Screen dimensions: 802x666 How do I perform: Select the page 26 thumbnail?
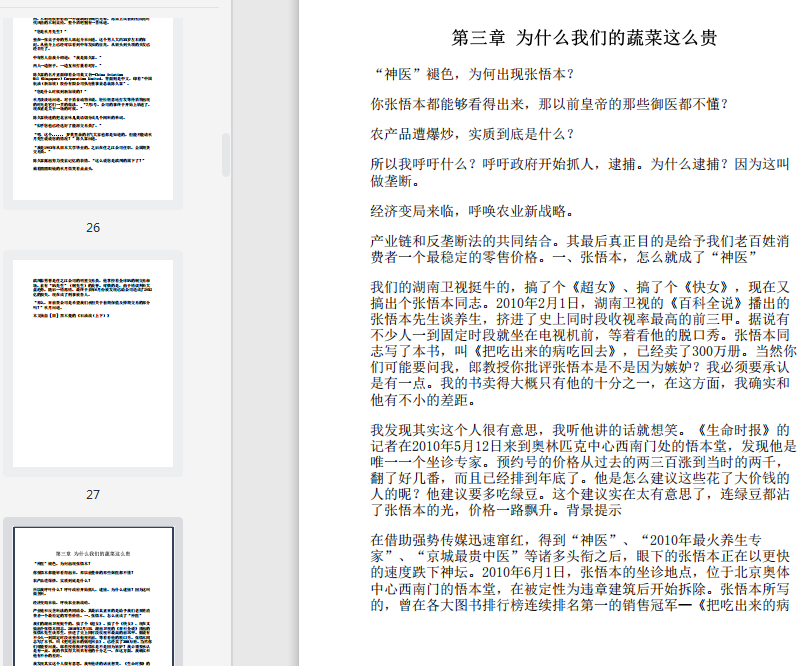(93, 108)
